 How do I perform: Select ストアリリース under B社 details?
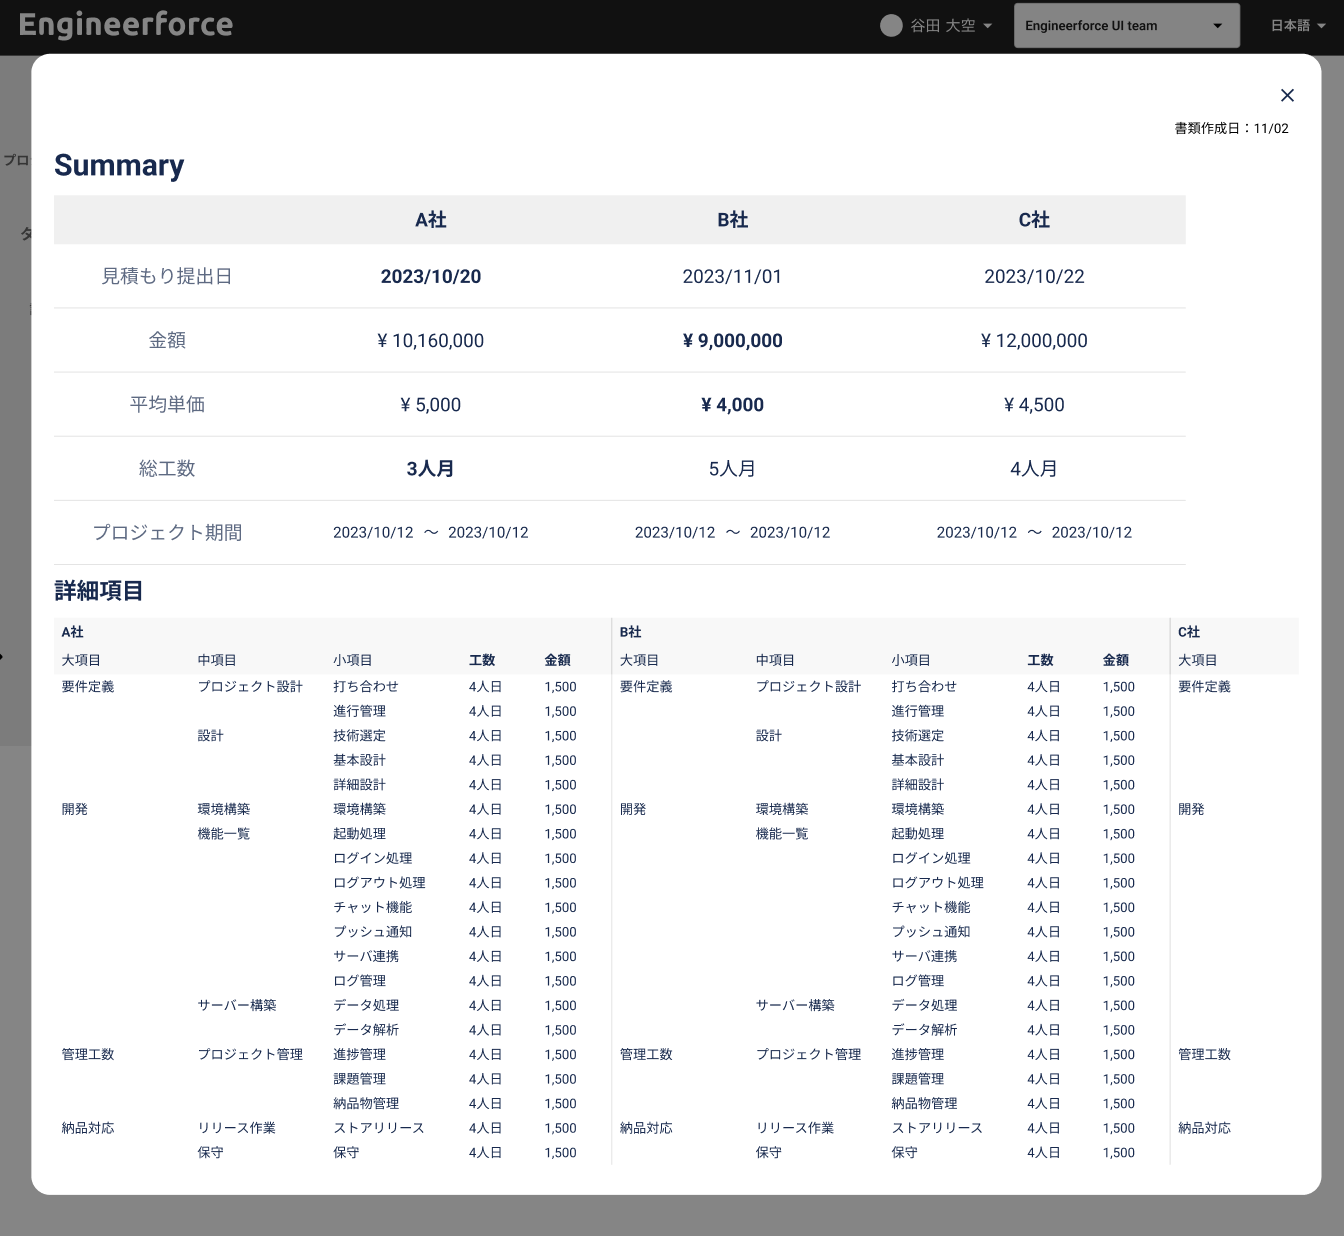pos(936,1128)
